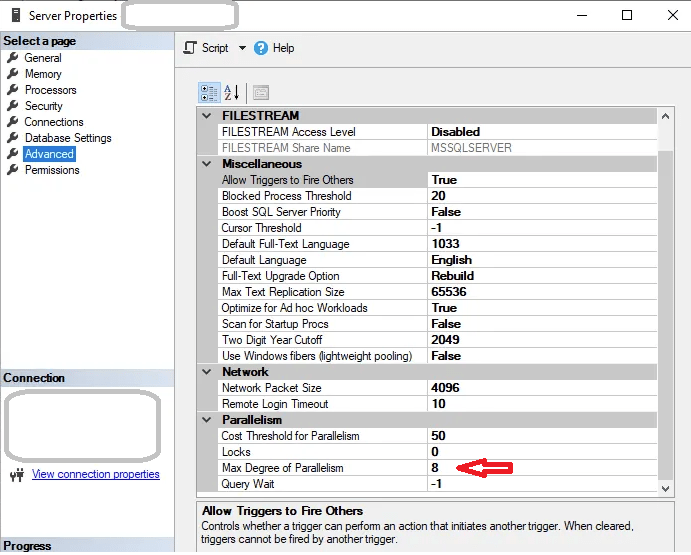Open the Permissions page
Screen dimensions: 691x555
tap(52, 170)
